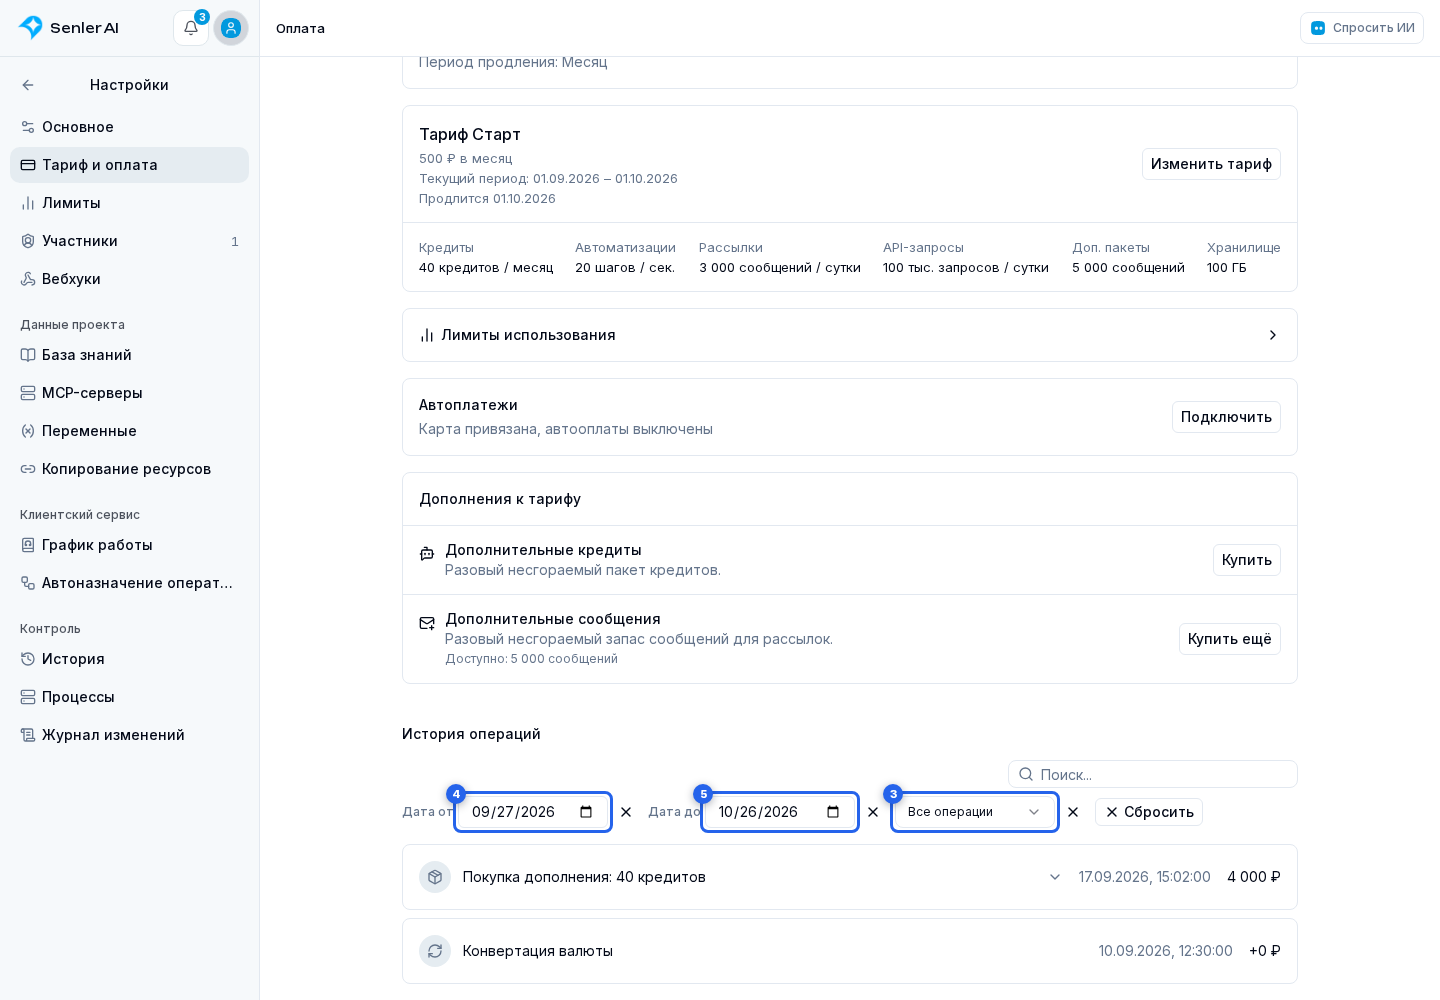Open the user profile avatar

(231, 28)
